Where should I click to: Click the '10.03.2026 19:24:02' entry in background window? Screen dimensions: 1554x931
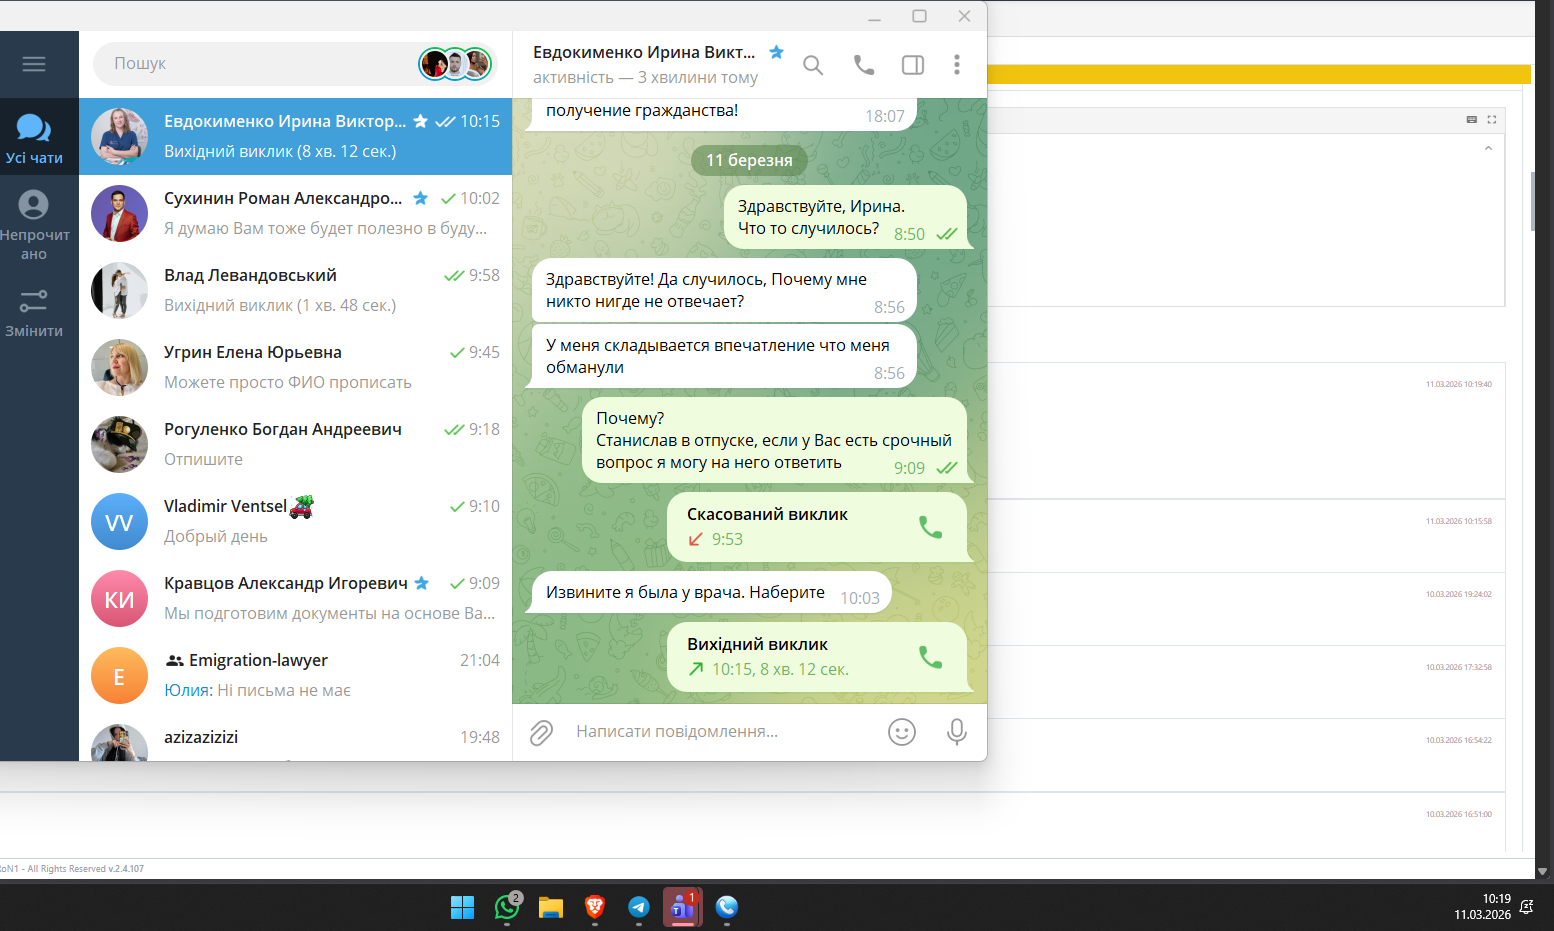1458,594
